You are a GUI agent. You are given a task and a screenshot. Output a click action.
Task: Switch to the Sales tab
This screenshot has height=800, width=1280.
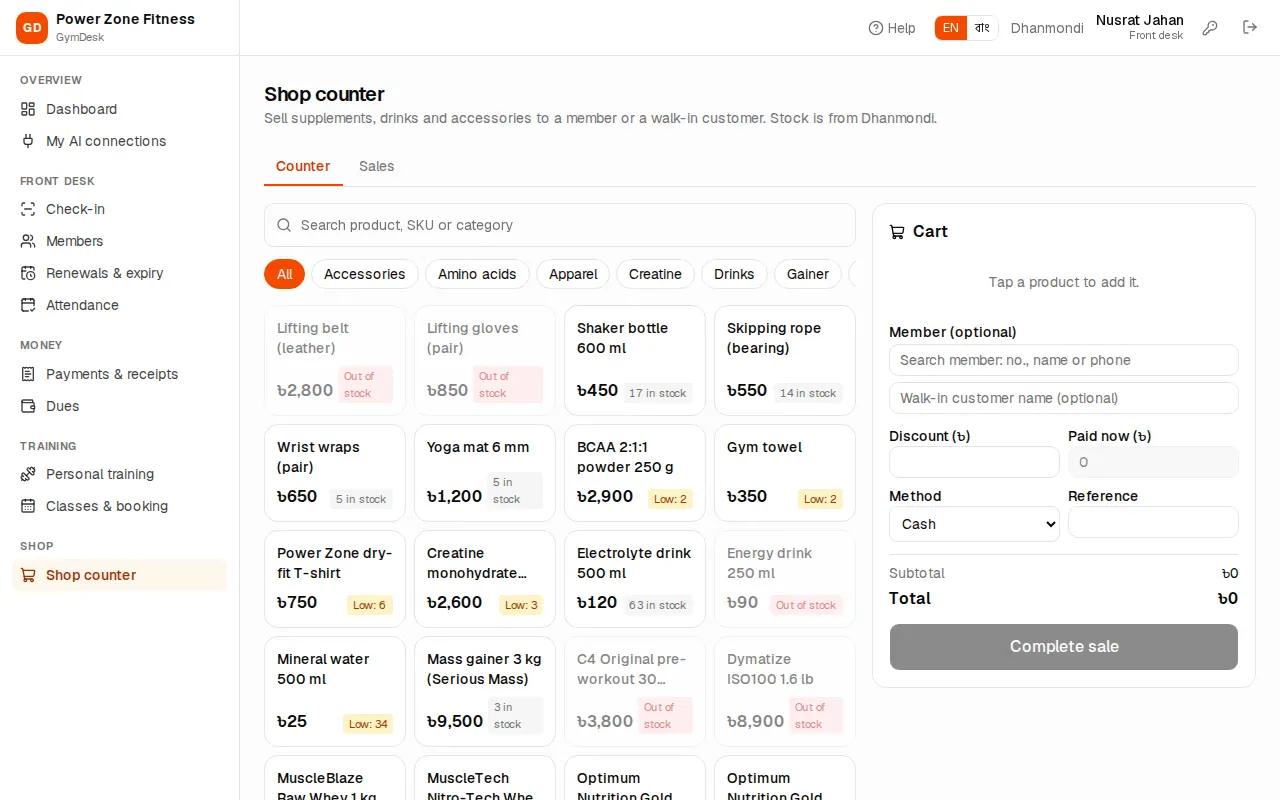[377, 166]
